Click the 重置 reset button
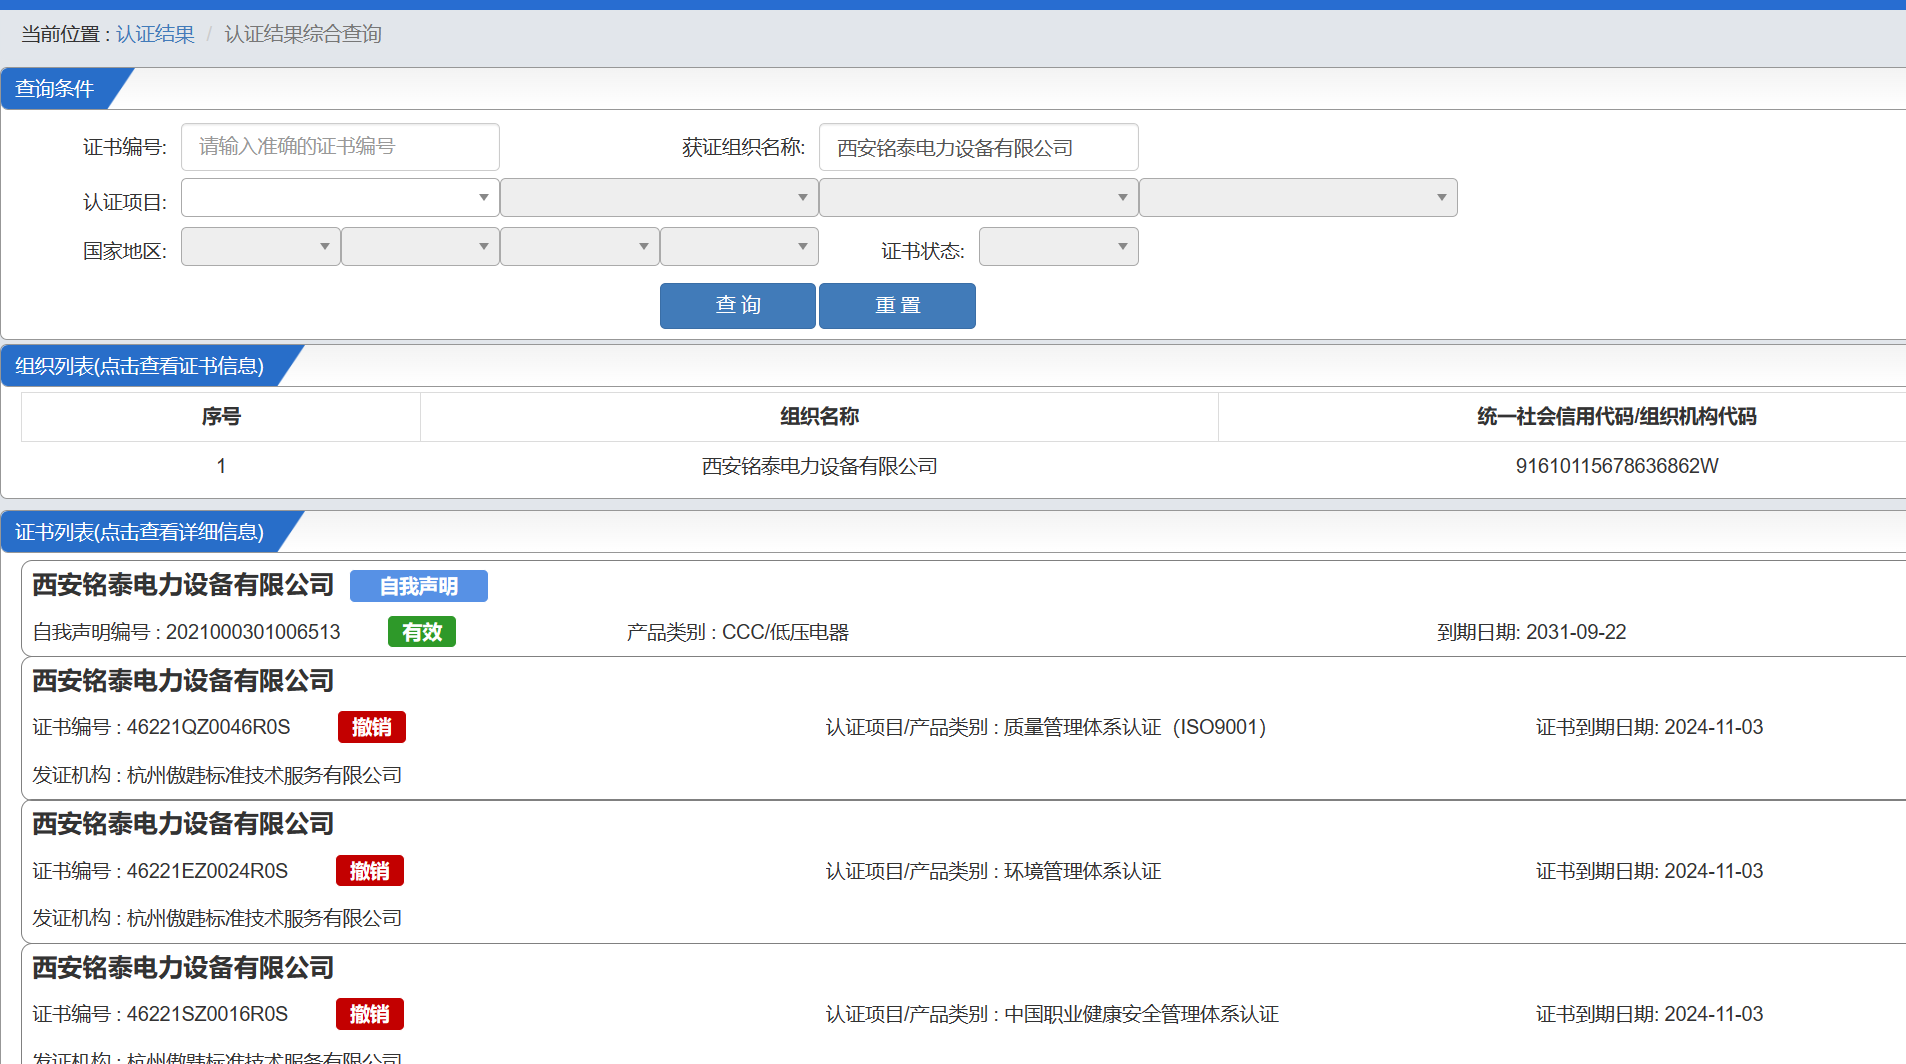The height and width of the screenshot is (1064, 1906). tap(897, 306)
